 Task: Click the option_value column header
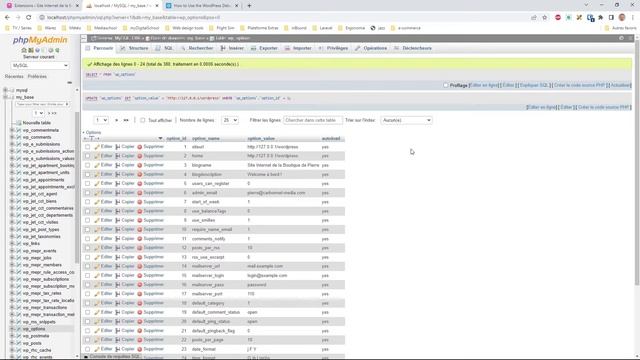click(261, 139)
